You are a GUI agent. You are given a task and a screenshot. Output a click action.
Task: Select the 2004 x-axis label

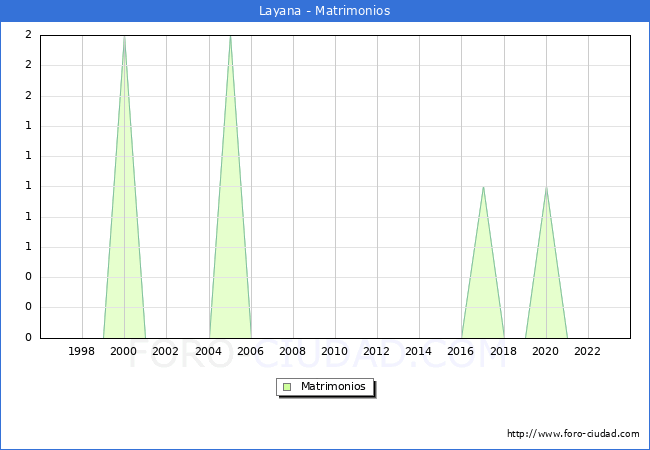click(x=208, y=351)
